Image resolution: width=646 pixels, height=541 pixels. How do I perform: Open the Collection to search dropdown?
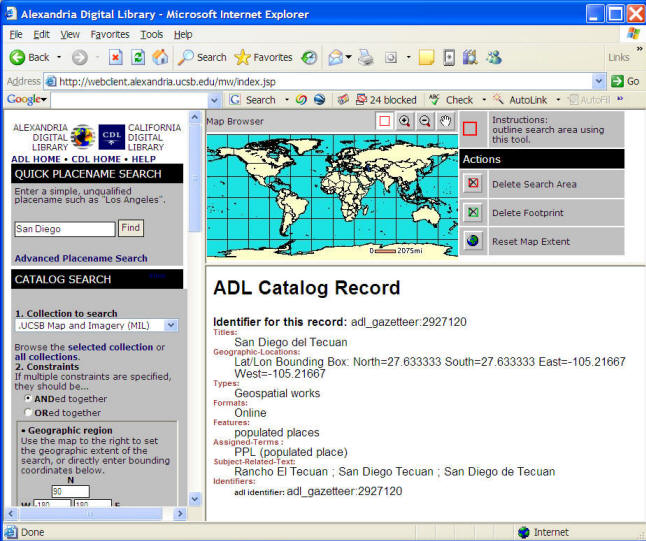[171, 325]
